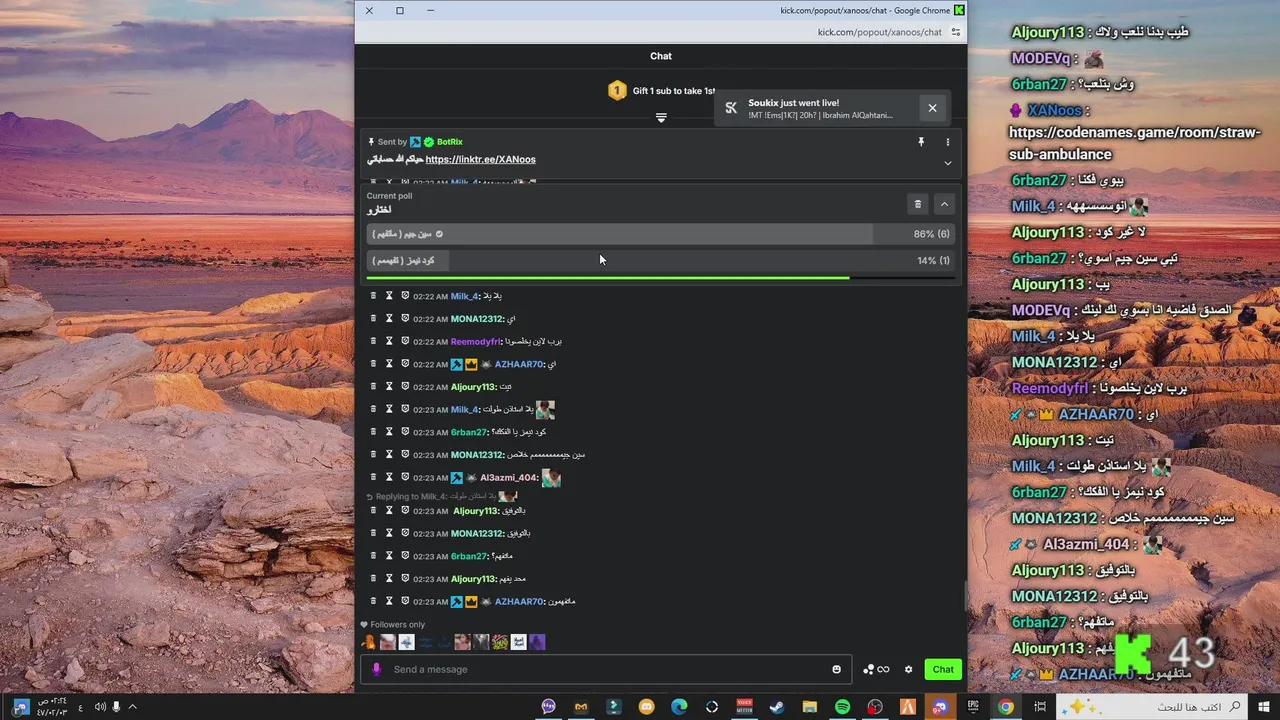Click the Chat header title
The width and height of the screenshot is (1280, 720).
click(x=661, y=56)
